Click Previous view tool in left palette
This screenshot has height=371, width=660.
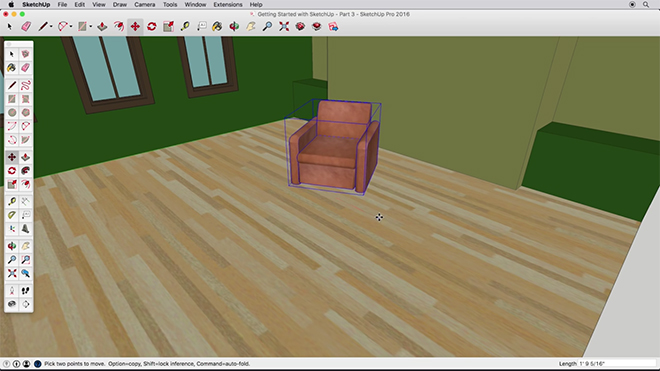point(26,273)
